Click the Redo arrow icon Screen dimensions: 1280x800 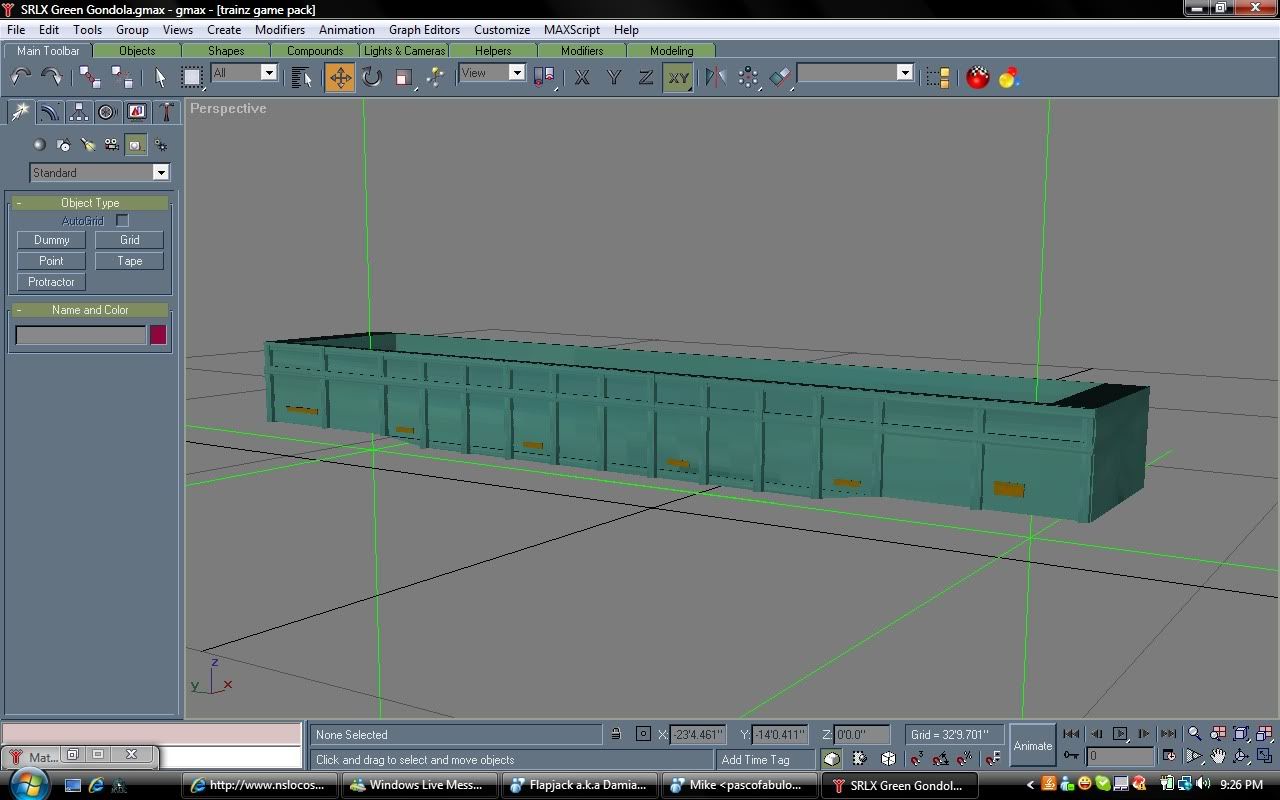tap(51, 77)
